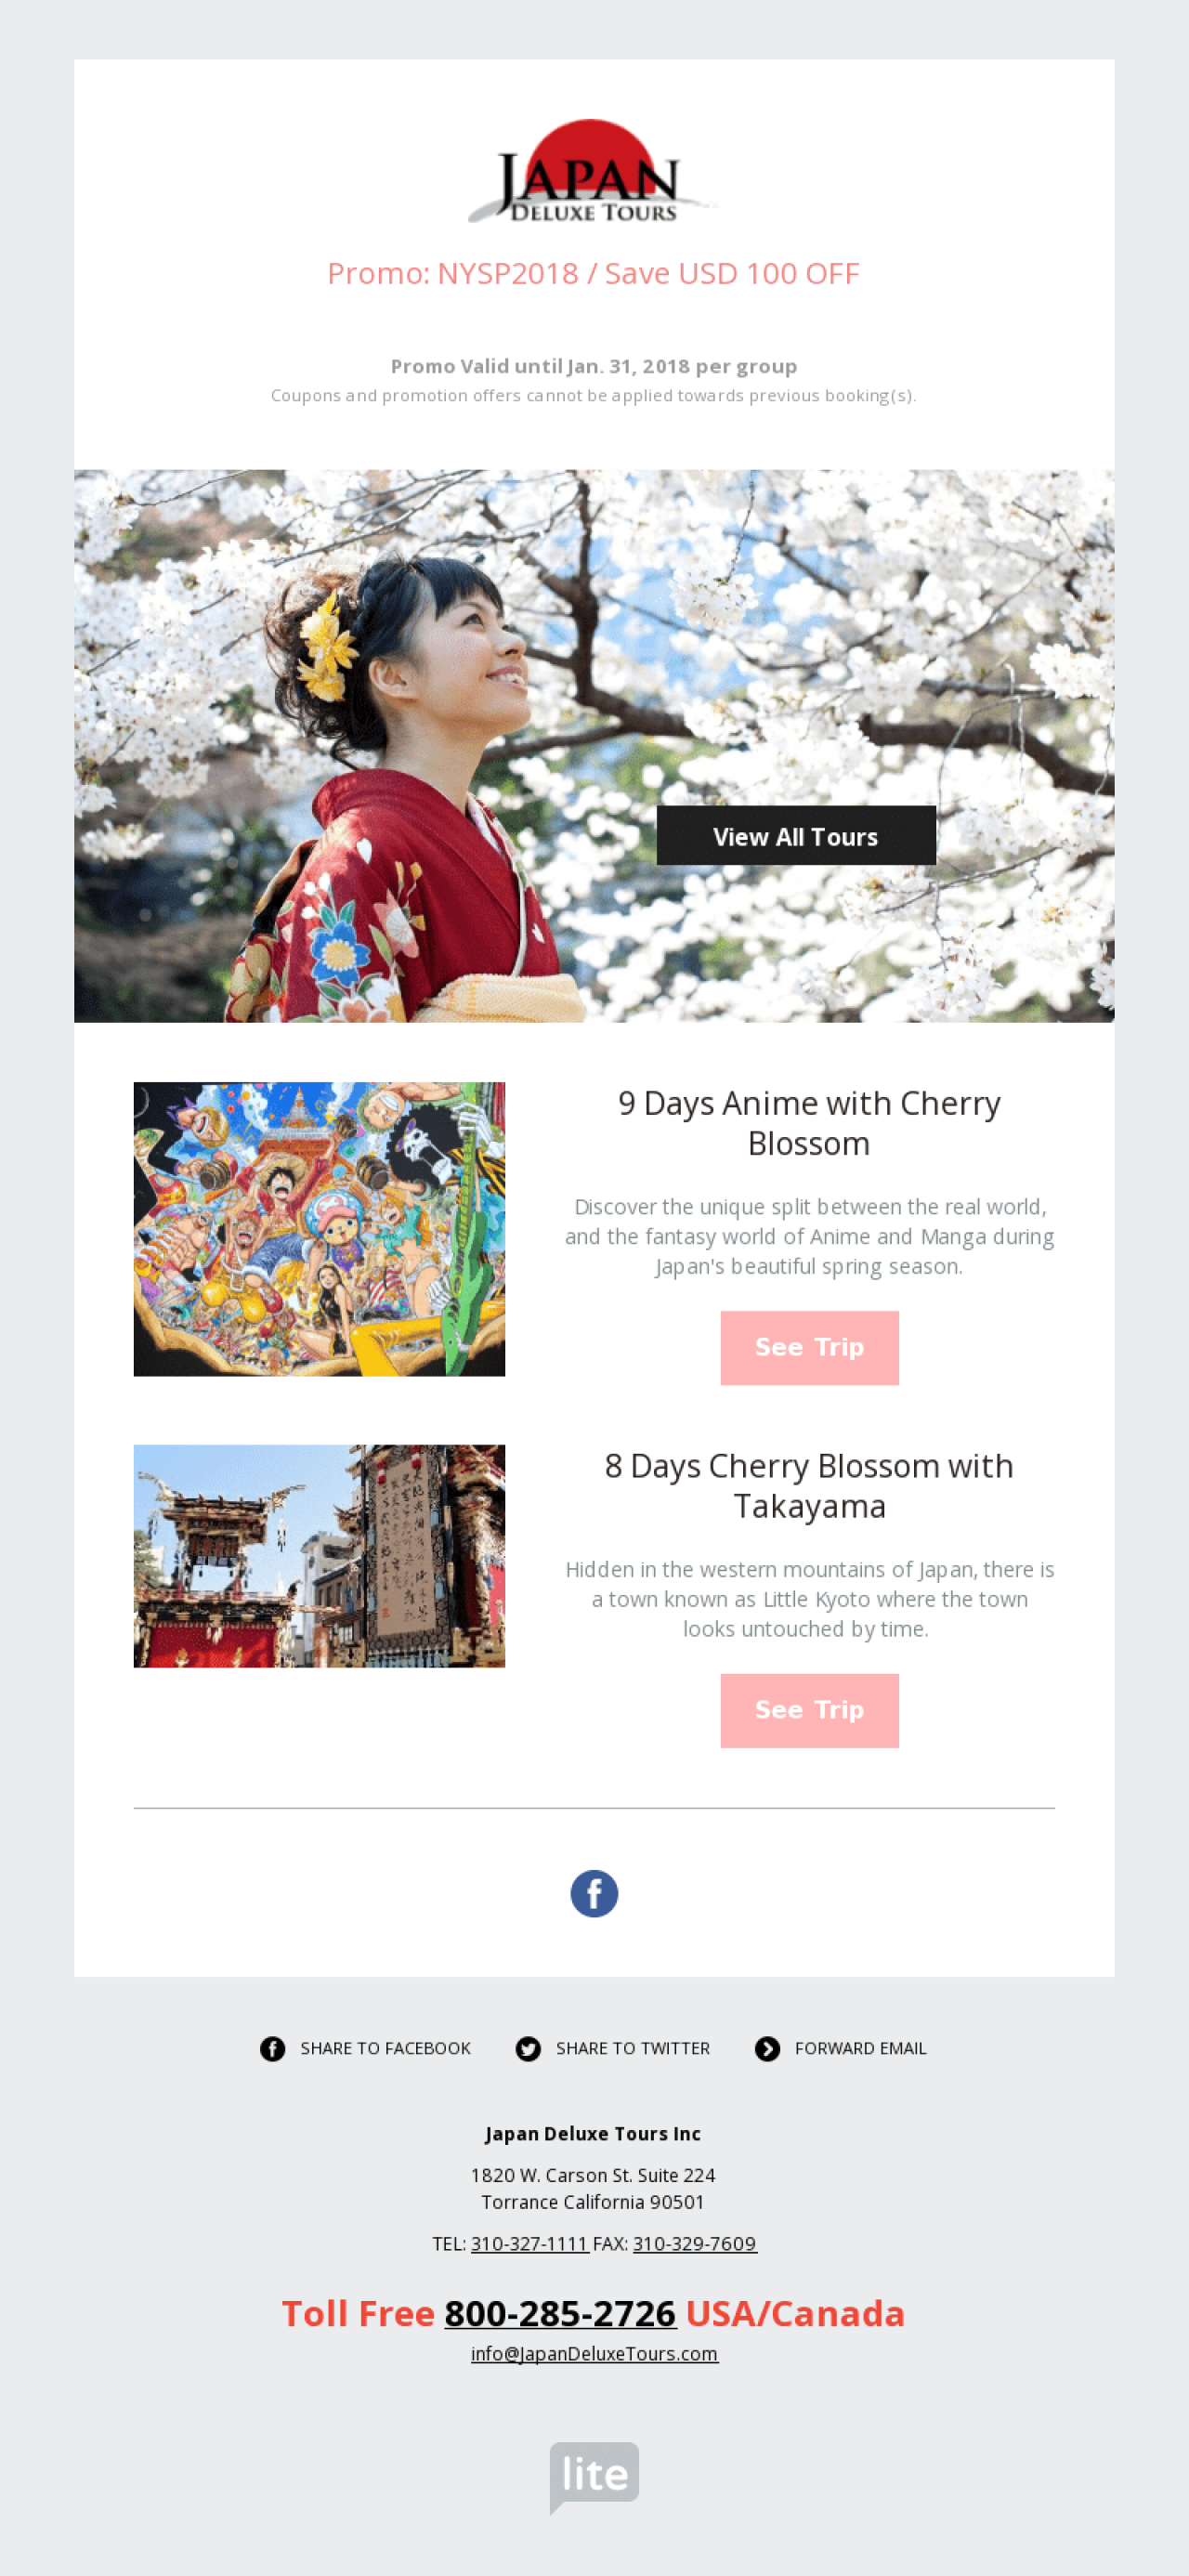Click the SHARE TO FACEBOOK text link
This screenshot has width=1189, height=2576.
[385, 2048]
